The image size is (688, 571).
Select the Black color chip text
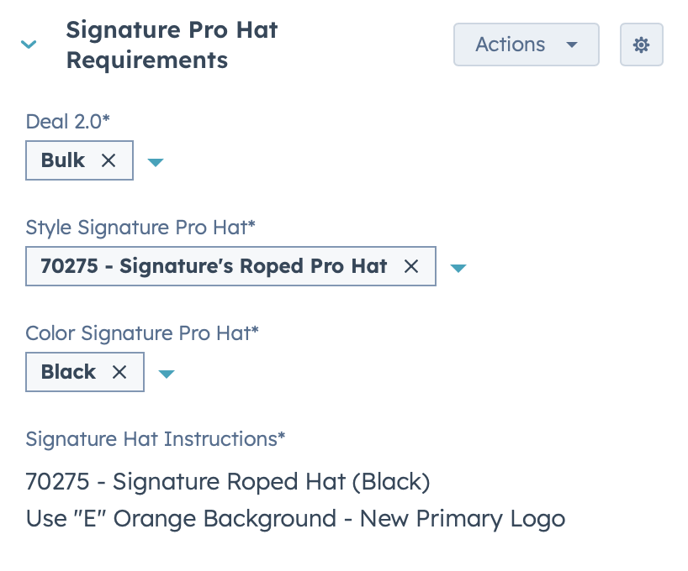[x=68, y=372]
